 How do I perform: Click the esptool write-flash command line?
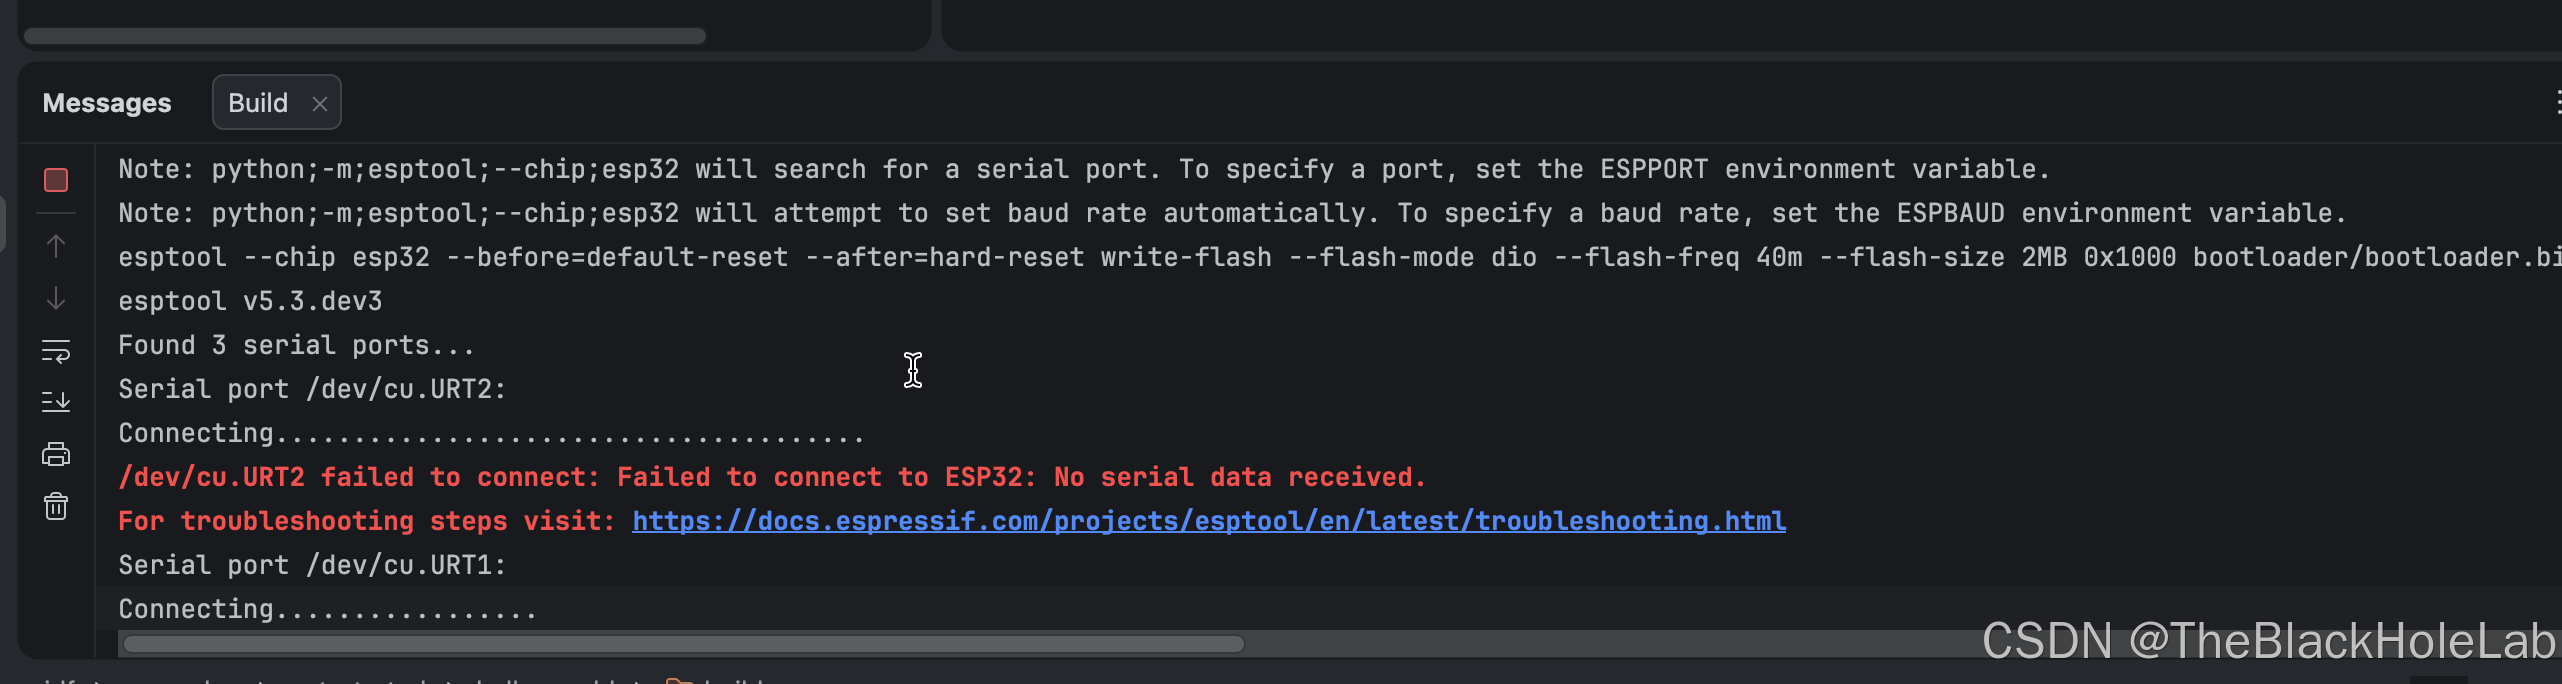point(1340,257)
